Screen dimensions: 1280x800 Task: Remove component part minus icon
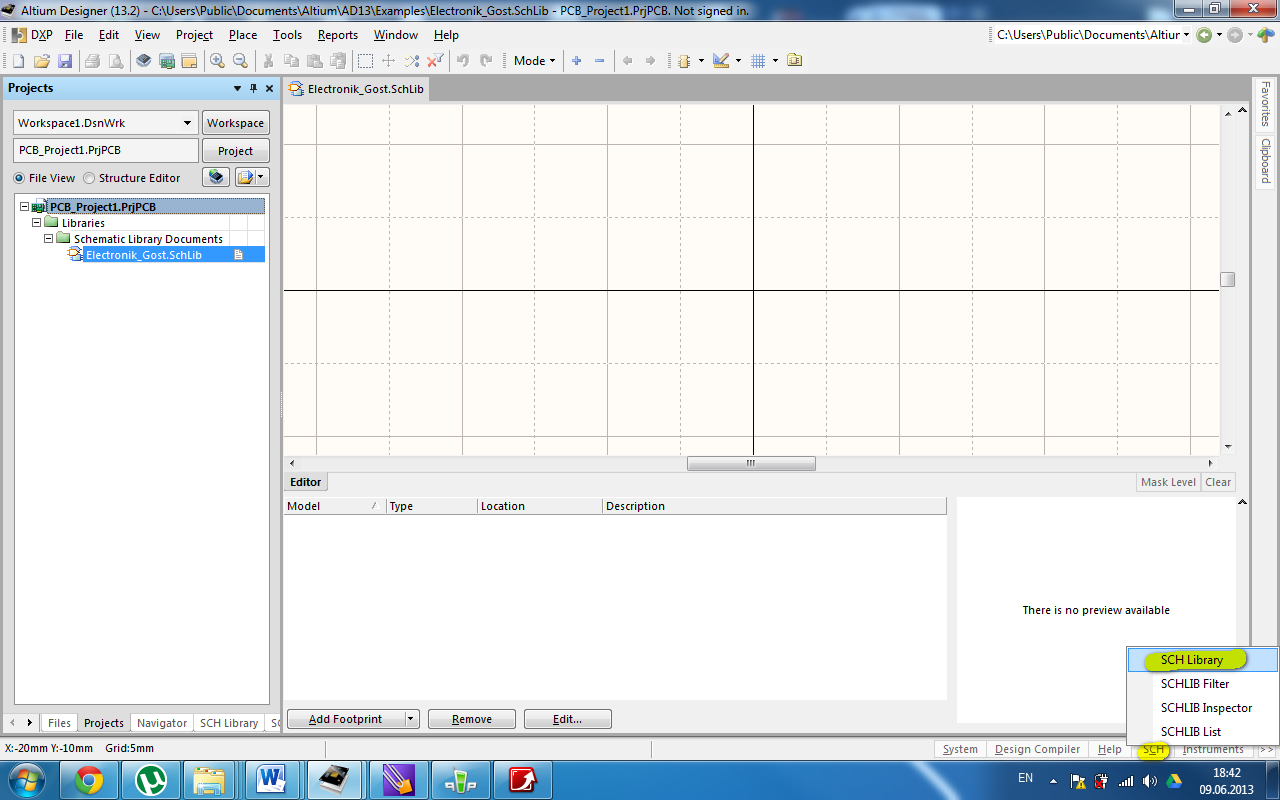pyautogui.click(x=599, y=61)
